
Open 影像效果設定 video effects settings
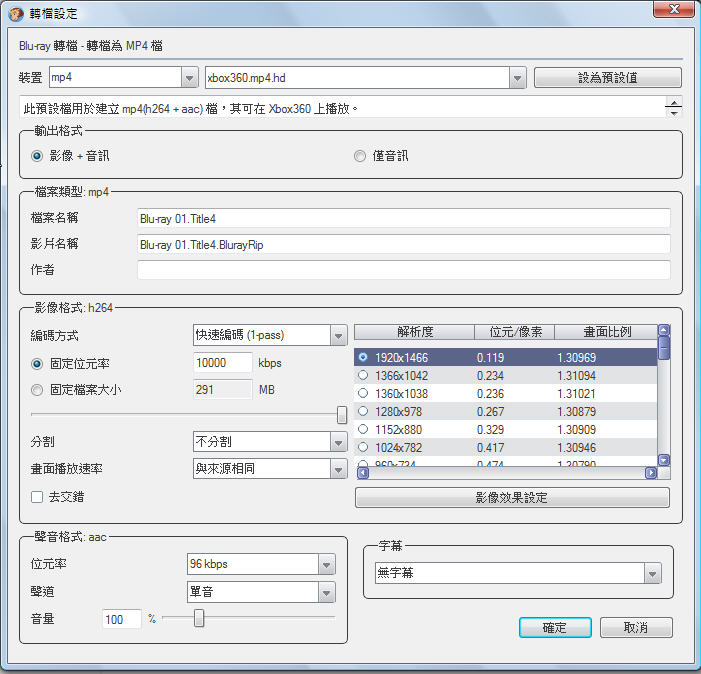(x=512, y=497)
